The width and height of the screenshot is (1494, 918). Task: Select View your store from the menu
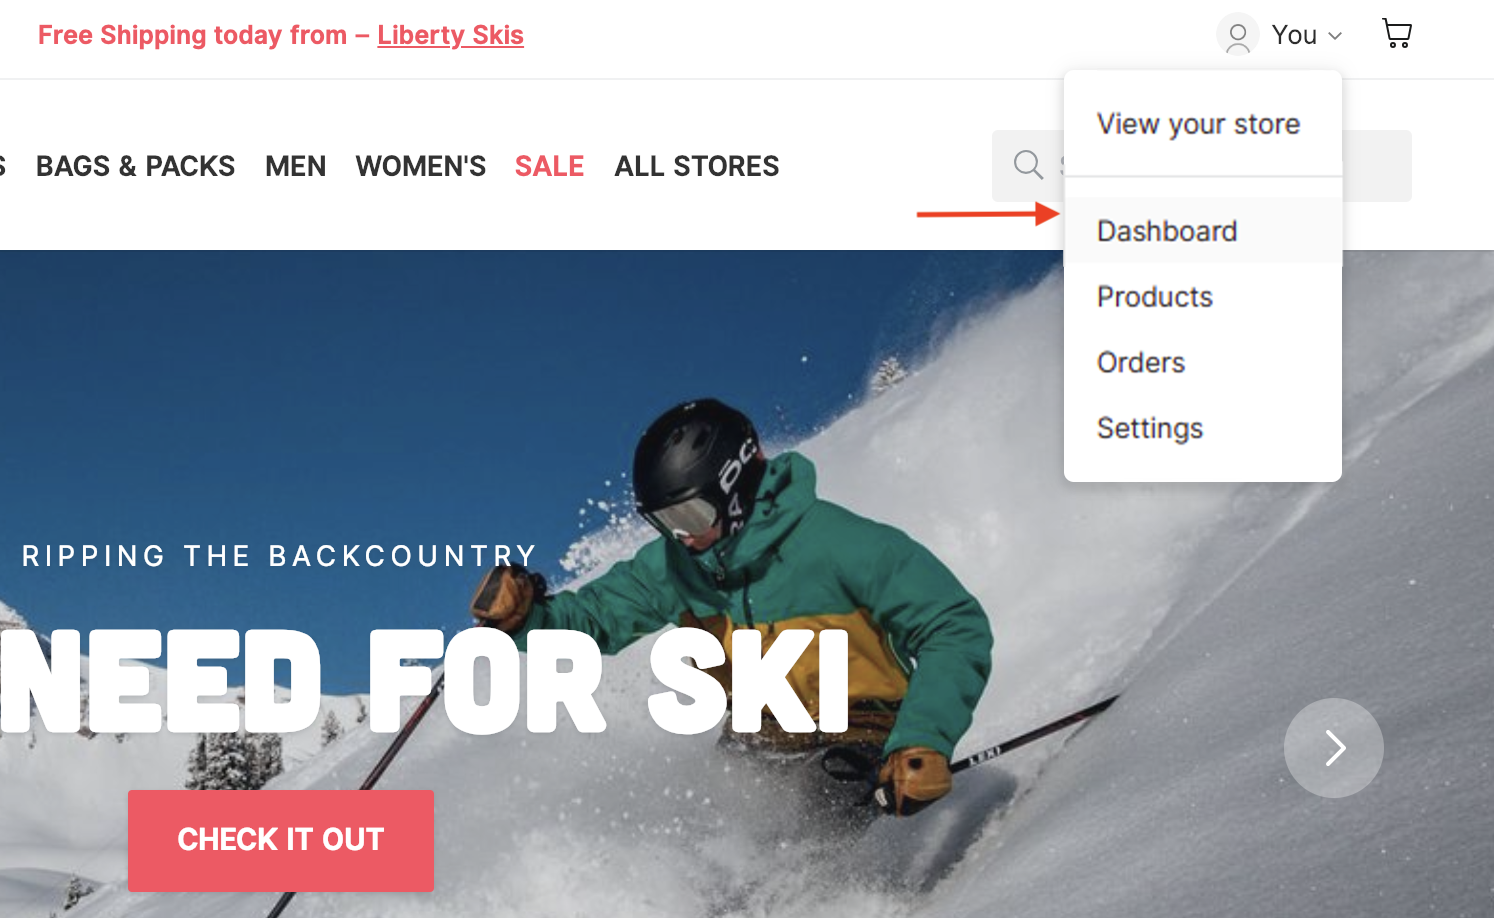pos(1198,124)
